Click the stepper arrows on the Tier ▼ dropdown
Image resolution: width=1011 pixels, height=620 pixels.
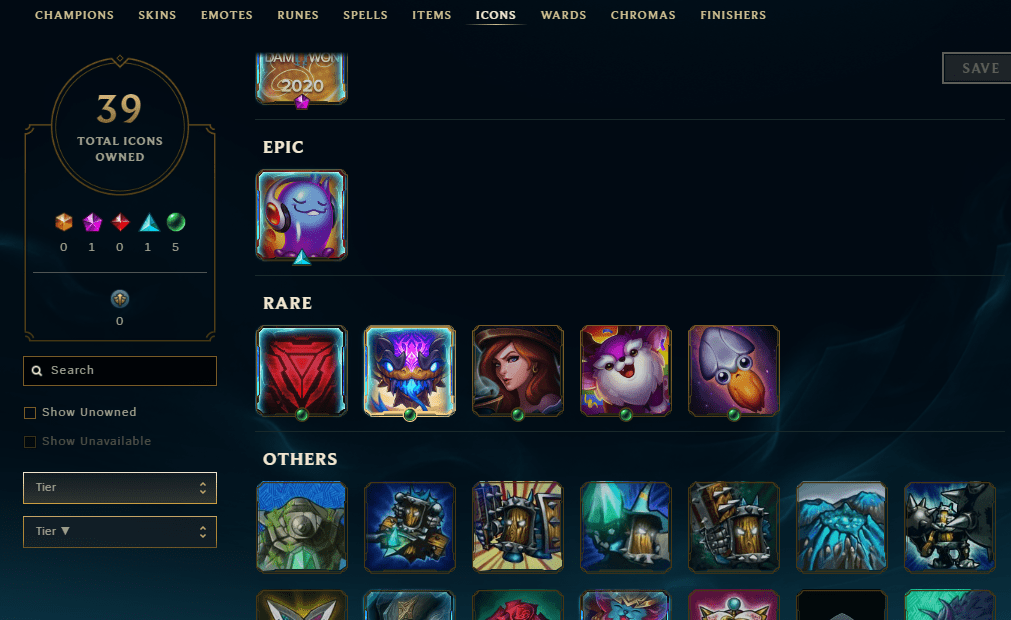pyautogui.click(x=202, y=532)
